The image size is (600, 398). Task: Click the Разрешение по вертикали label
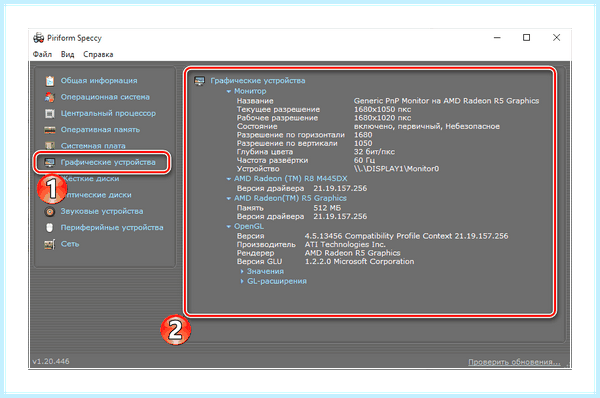(x=287, y=144)
